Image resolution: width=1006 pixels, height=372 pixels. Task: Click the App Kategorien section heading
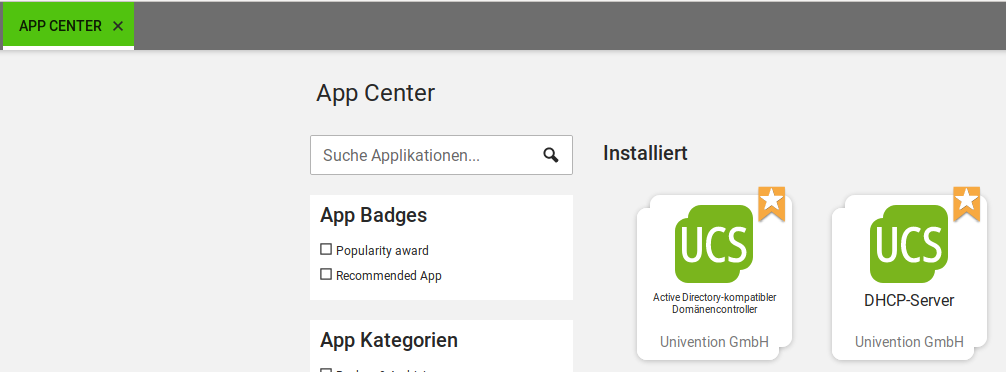(389, 340)
